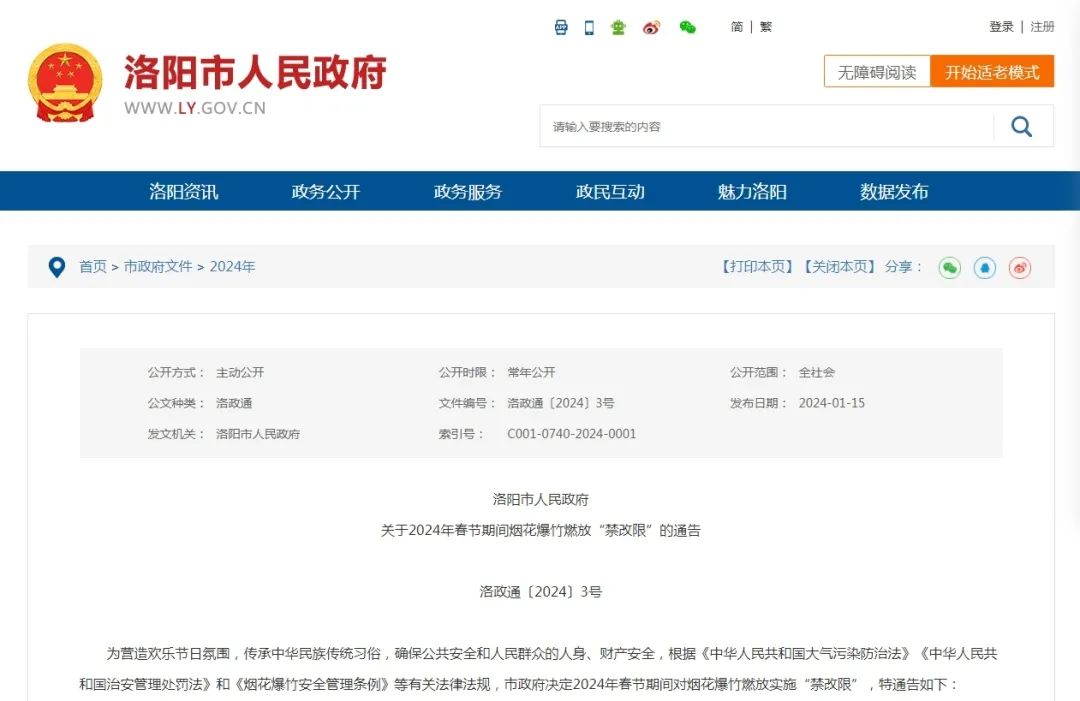
Task: Share page via green WeChat circle icon
Action: point(949,268)
